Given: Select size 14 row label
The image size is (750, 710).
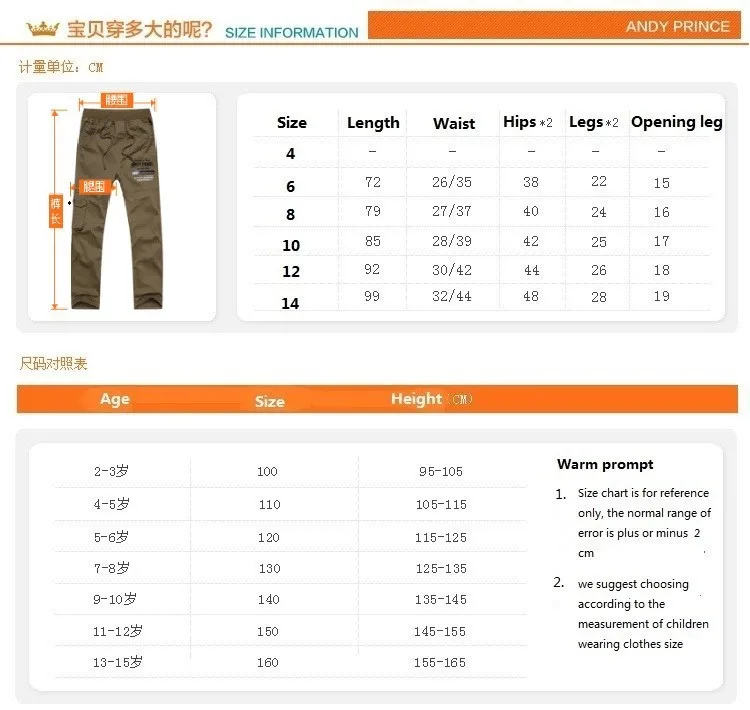Looking at the screenshot, I should [x=290, y=303].
